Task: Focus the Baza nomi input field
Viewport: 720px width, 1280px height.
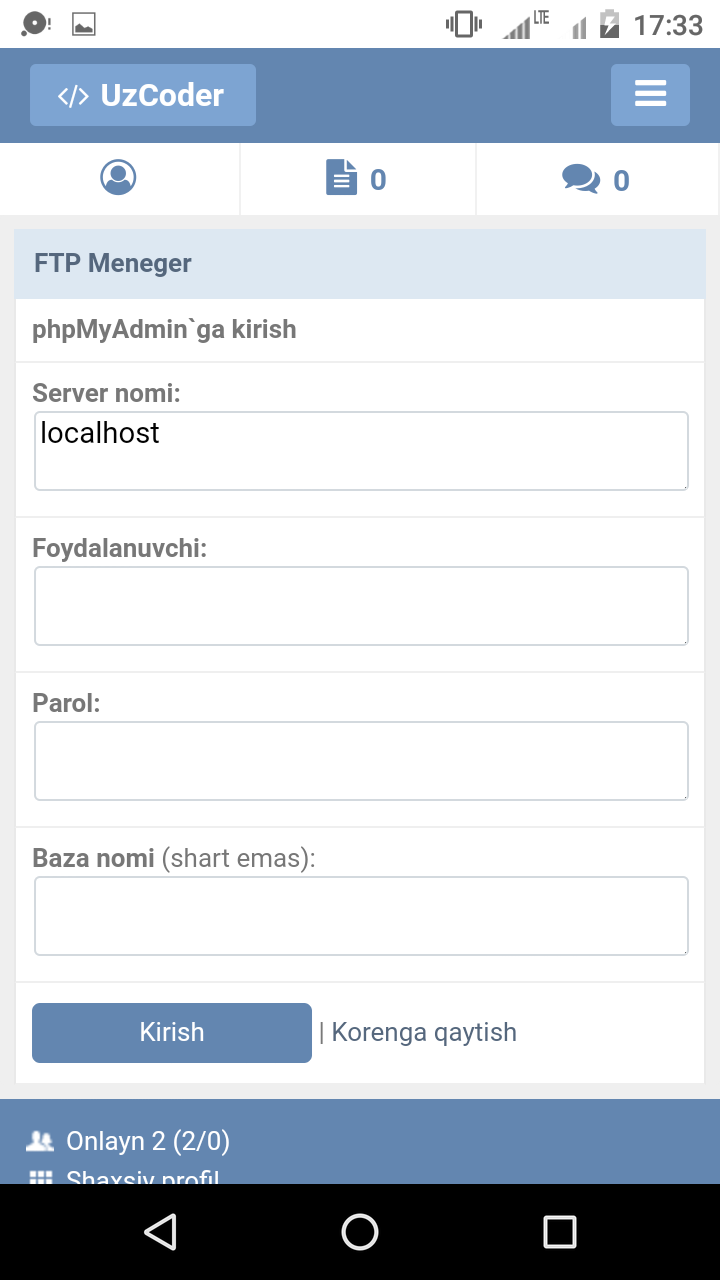Action: [x=361, y=916]
